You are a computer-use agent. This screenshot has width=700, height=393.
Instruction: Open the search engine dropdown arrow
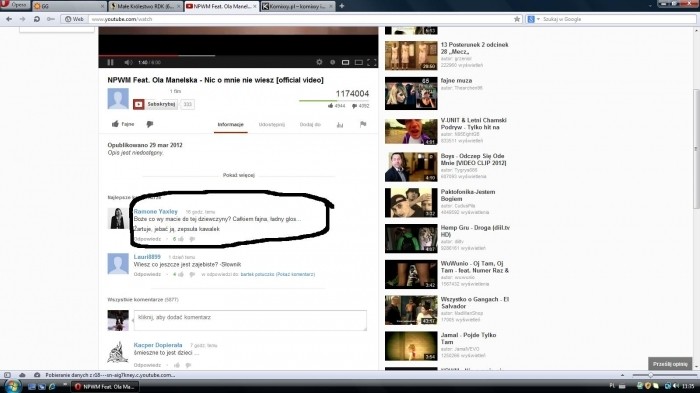pos(538,19)
